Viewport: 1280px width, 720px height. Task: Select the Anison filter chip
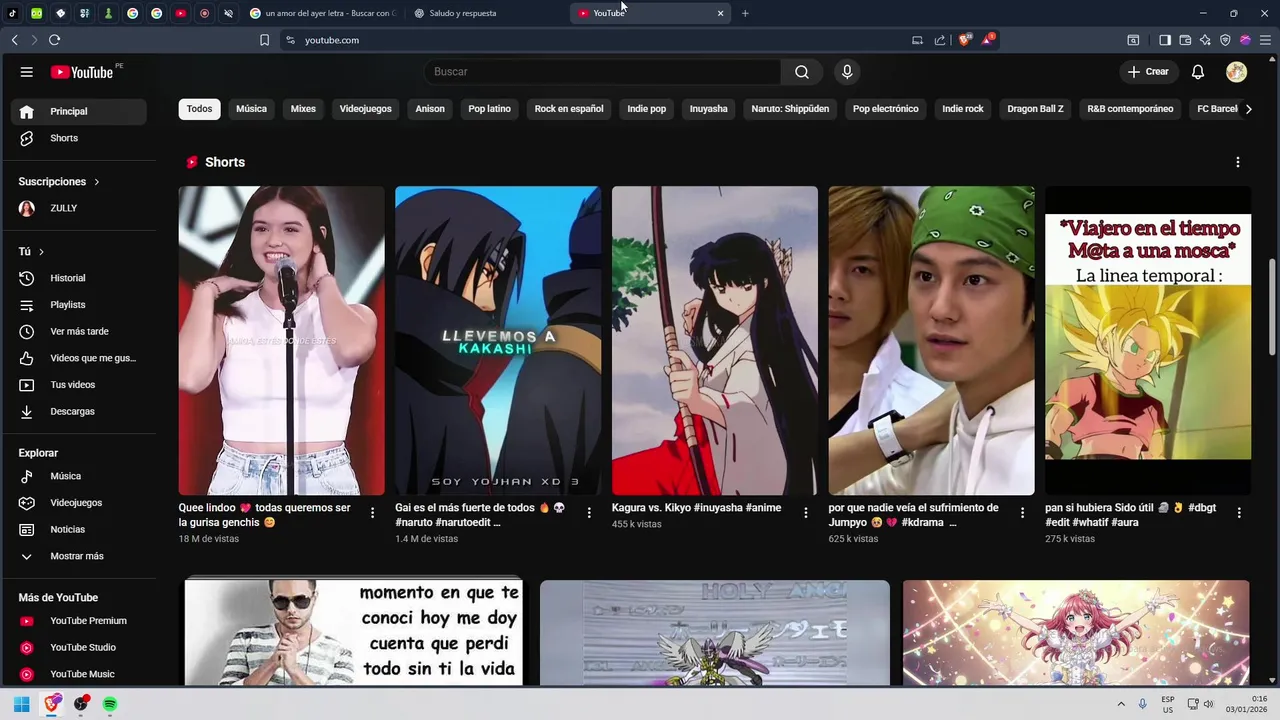[x=430, y=109]
